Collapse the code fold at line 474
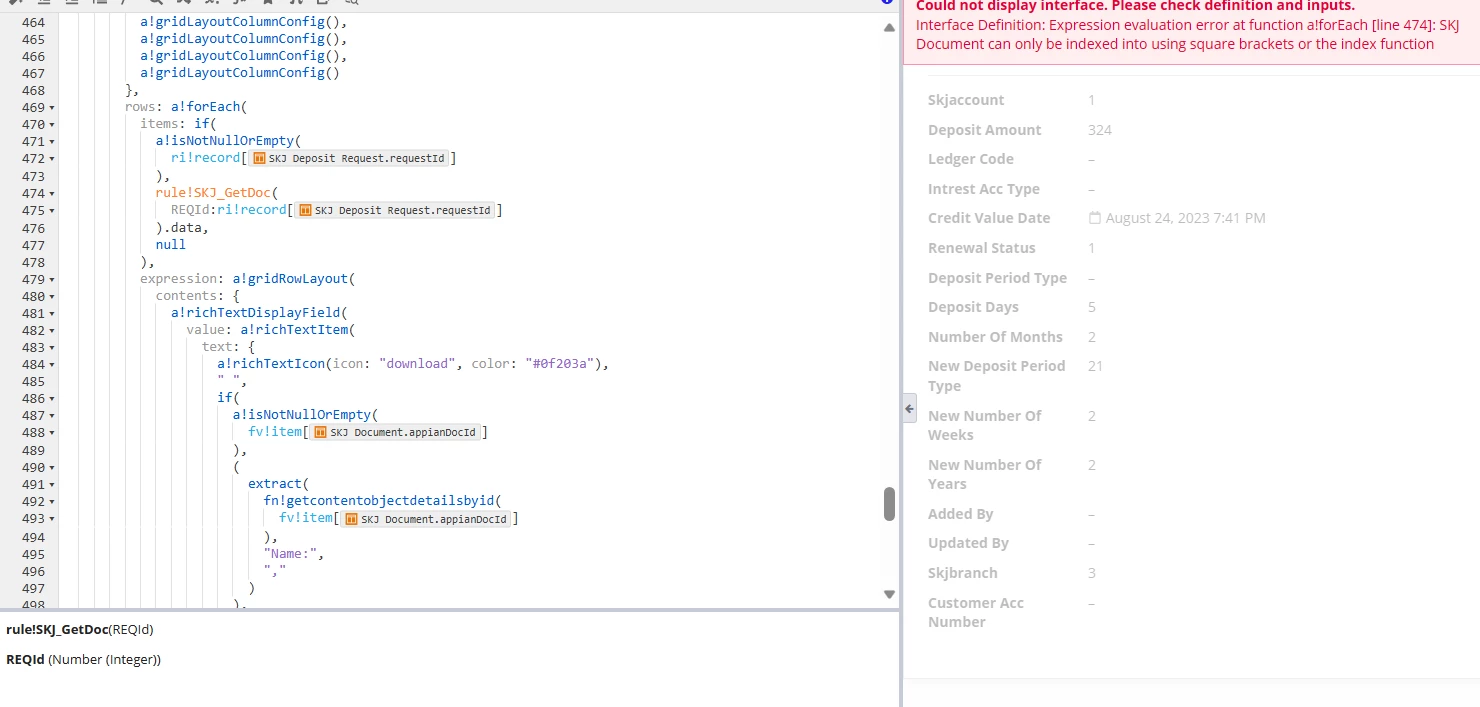Image resolution: width=1480 pixels, height=707 pixels. tap(51, 193)
